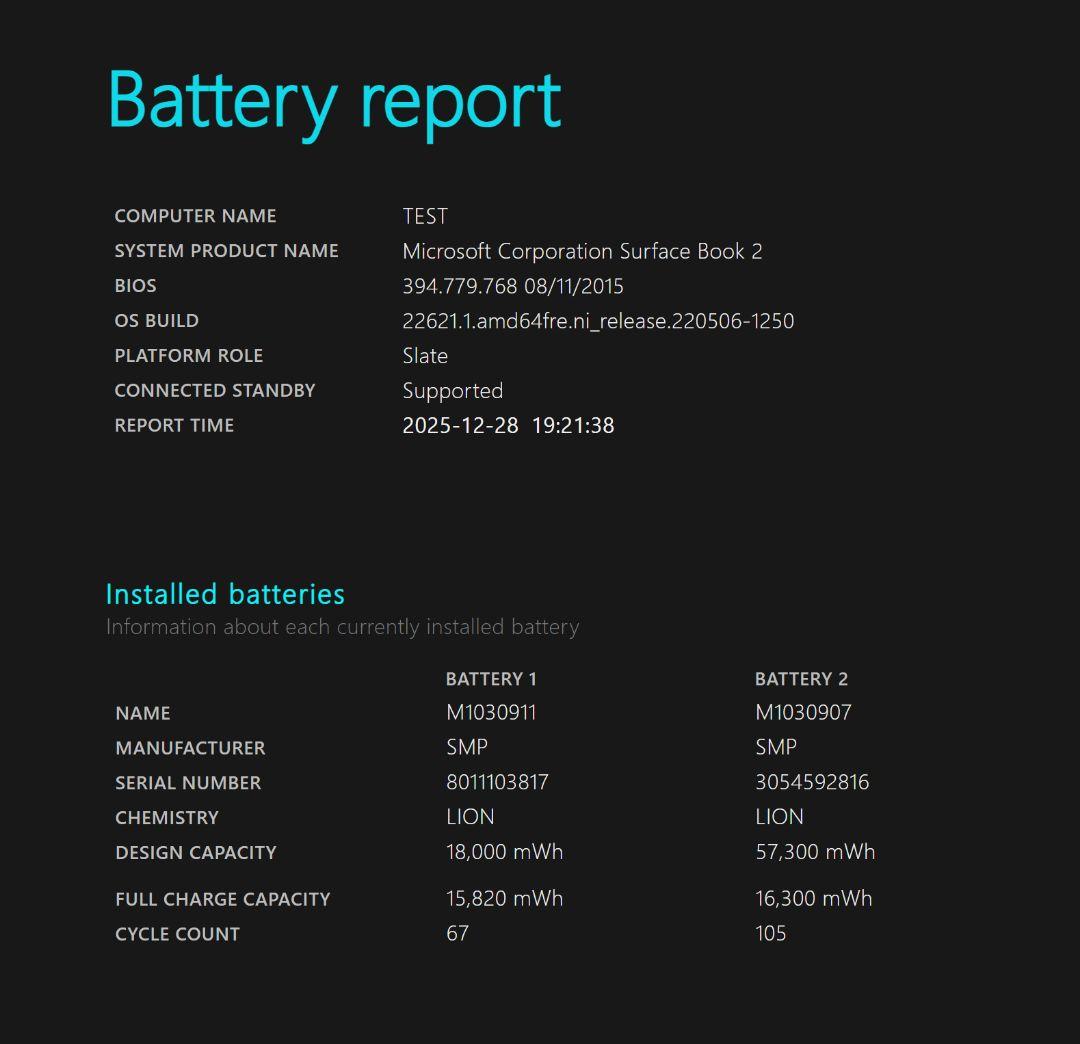The image size is (1080, 1044).
Task: Select the Connected Standby Supported text
Action: coord(453,390)
